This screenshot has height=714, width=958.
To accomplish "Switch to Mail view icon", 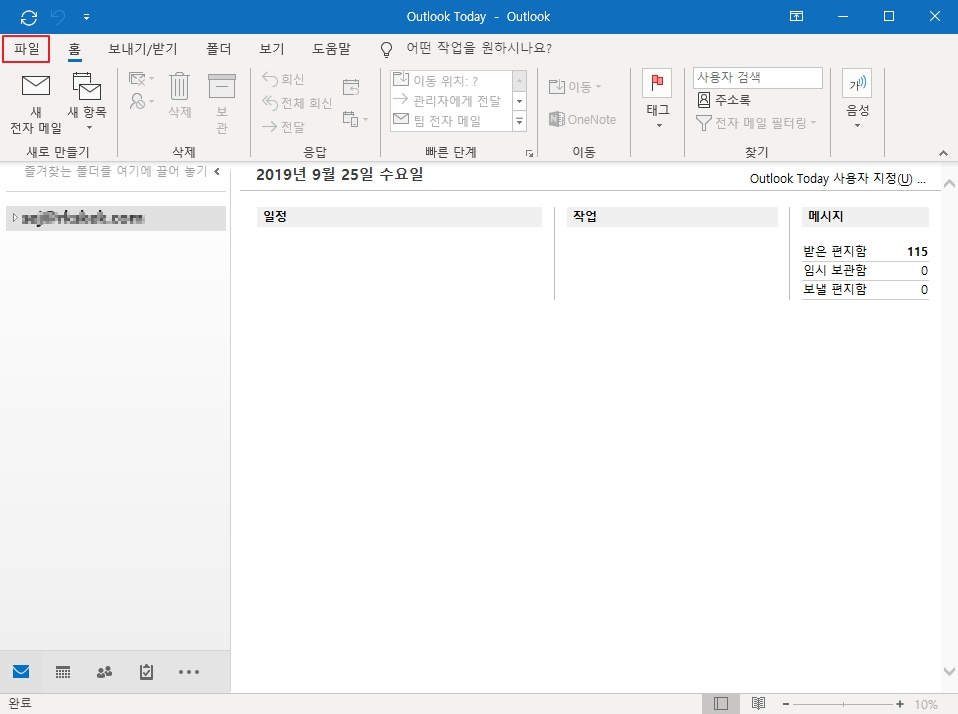I will tap(21, 672).
